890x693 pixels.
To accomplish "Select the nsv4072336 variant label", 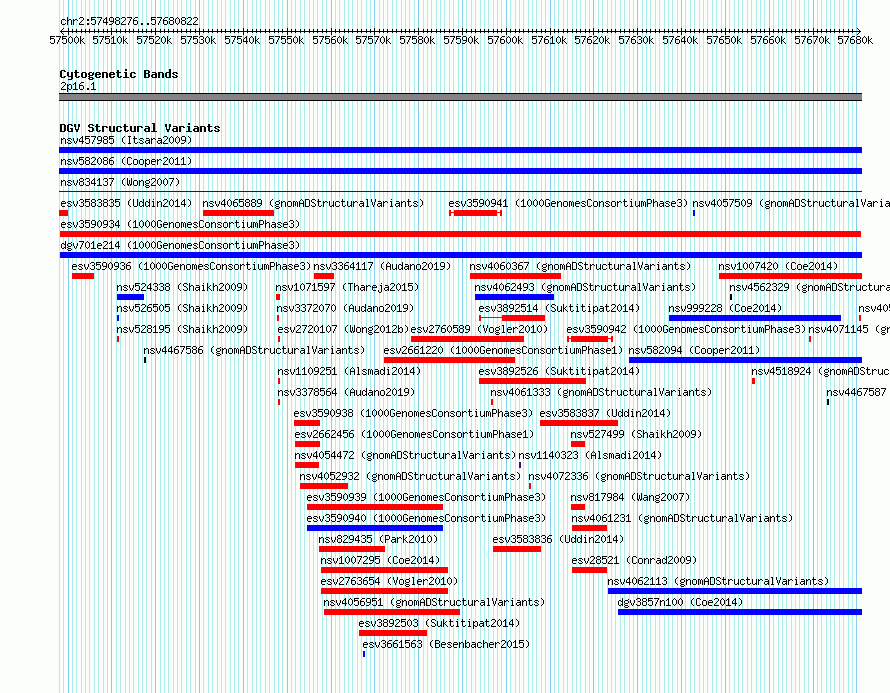I will 639,476.
